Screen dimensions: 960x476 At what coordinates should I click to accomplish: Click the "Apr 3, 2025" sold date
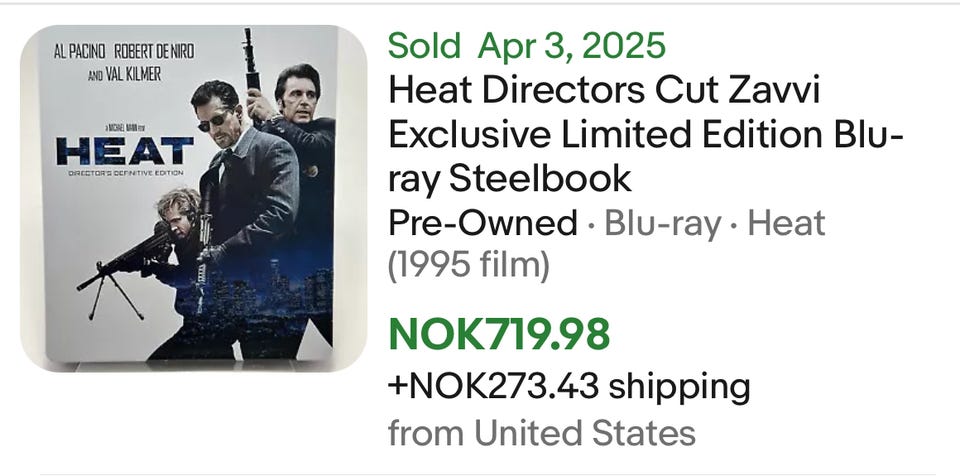click(572, 45)
